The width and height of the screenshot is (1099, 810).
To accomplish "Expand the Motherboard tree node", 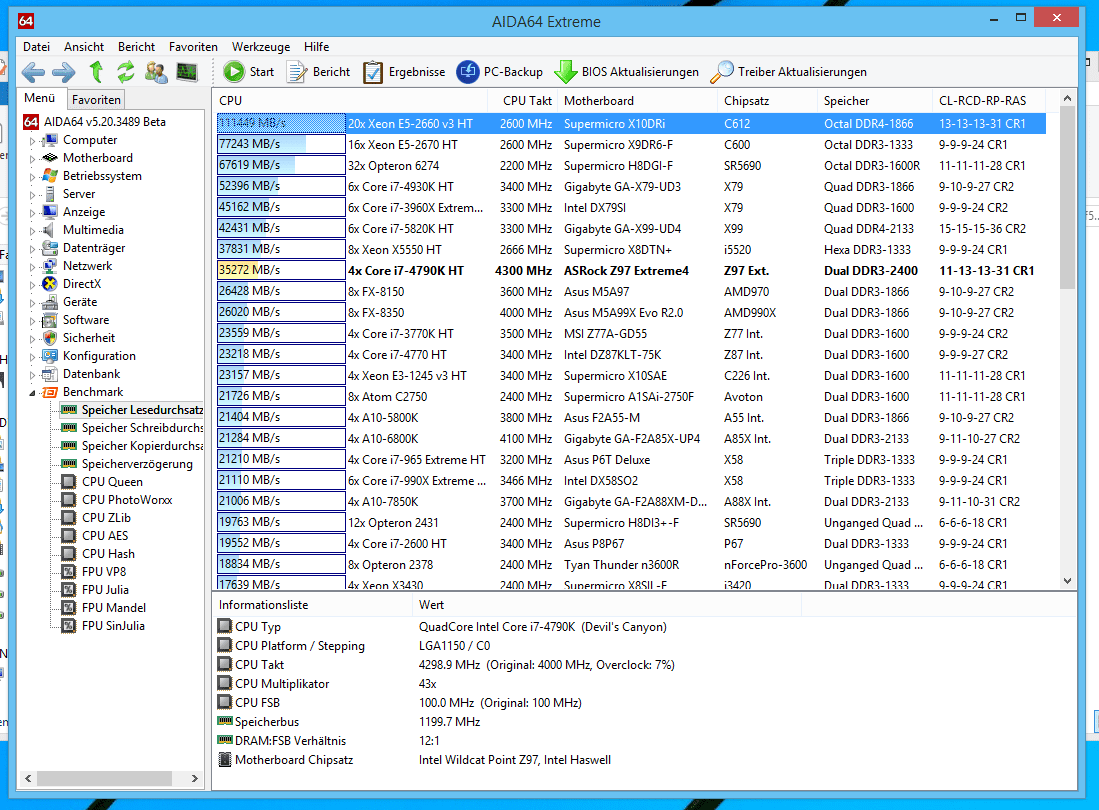I will 32,159.
